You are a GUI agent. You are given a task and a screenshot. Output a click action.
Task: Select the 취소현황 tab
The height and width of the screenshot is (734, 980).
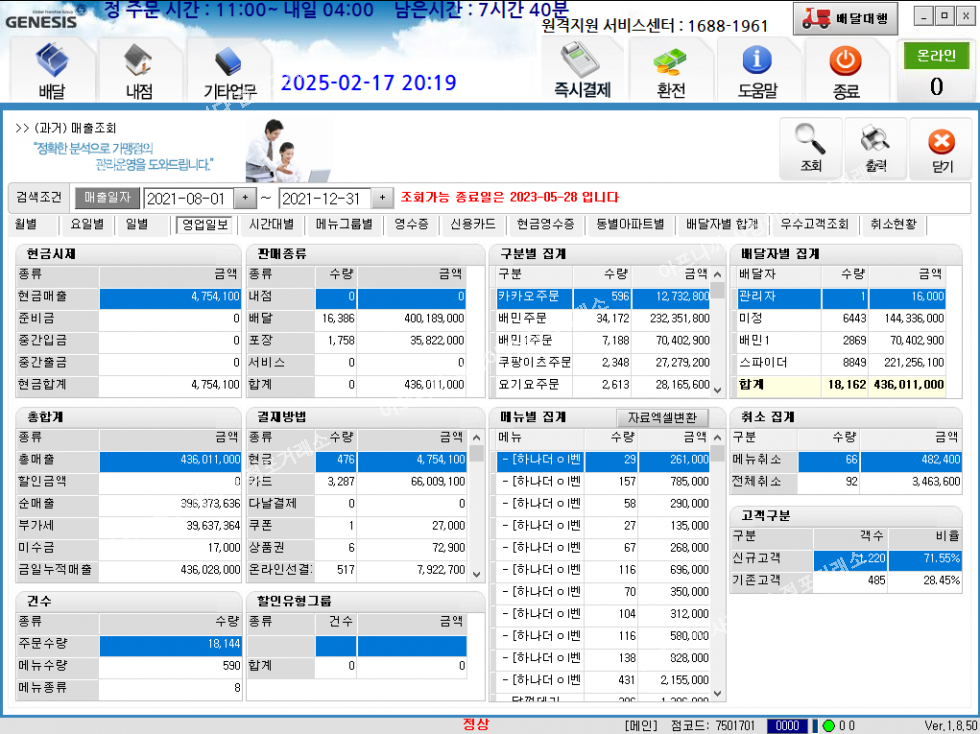tap(893, 225)
